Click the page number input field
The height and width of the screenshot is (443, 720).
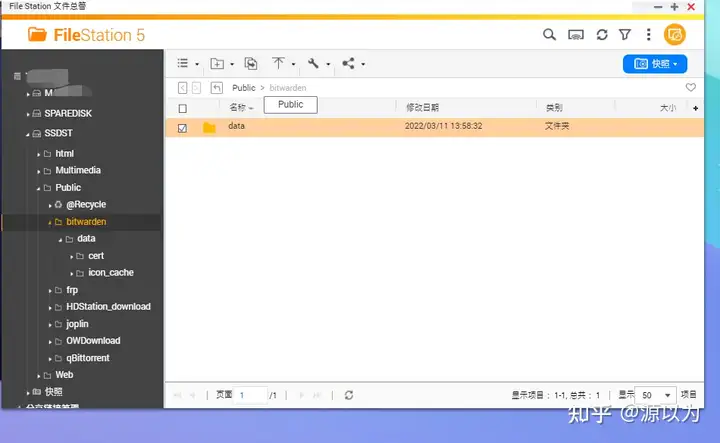tap(250, 395)
